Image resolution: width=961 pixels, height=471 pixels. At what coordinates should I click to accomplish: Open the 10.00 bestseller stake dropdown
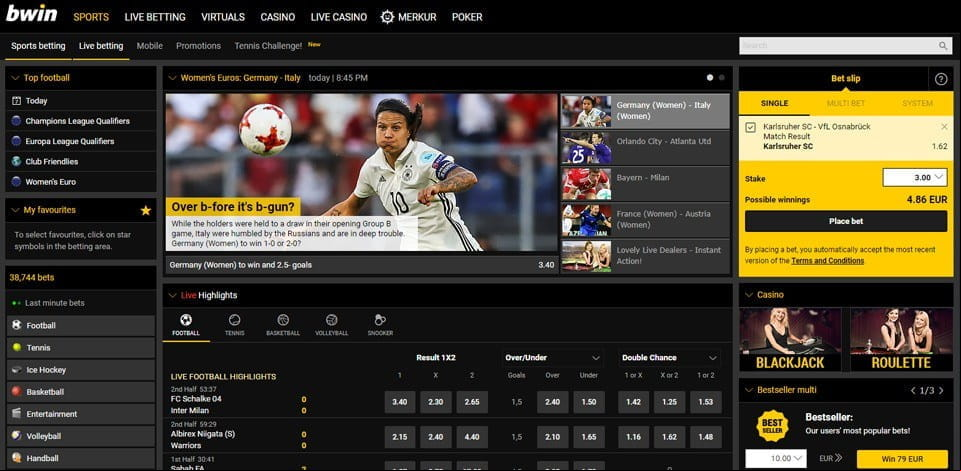pyautogui.click(x=776, y=458)
